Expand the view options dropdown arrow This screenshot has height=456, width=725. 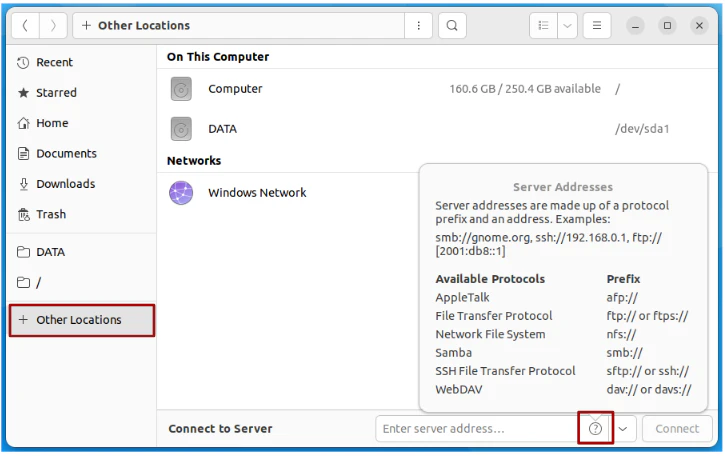[567, 25]
